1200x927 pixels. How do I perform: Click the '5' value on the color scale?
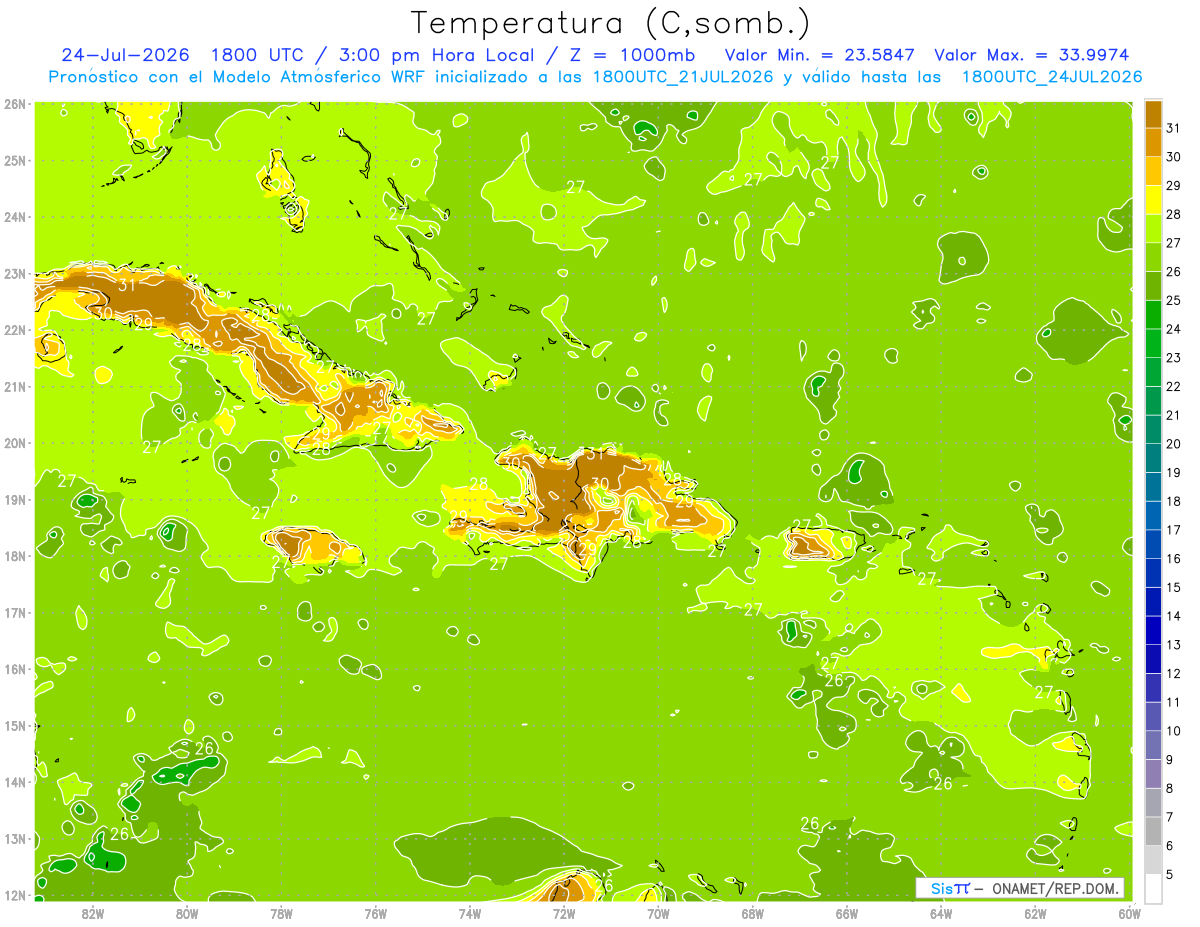click(1171, 875)
